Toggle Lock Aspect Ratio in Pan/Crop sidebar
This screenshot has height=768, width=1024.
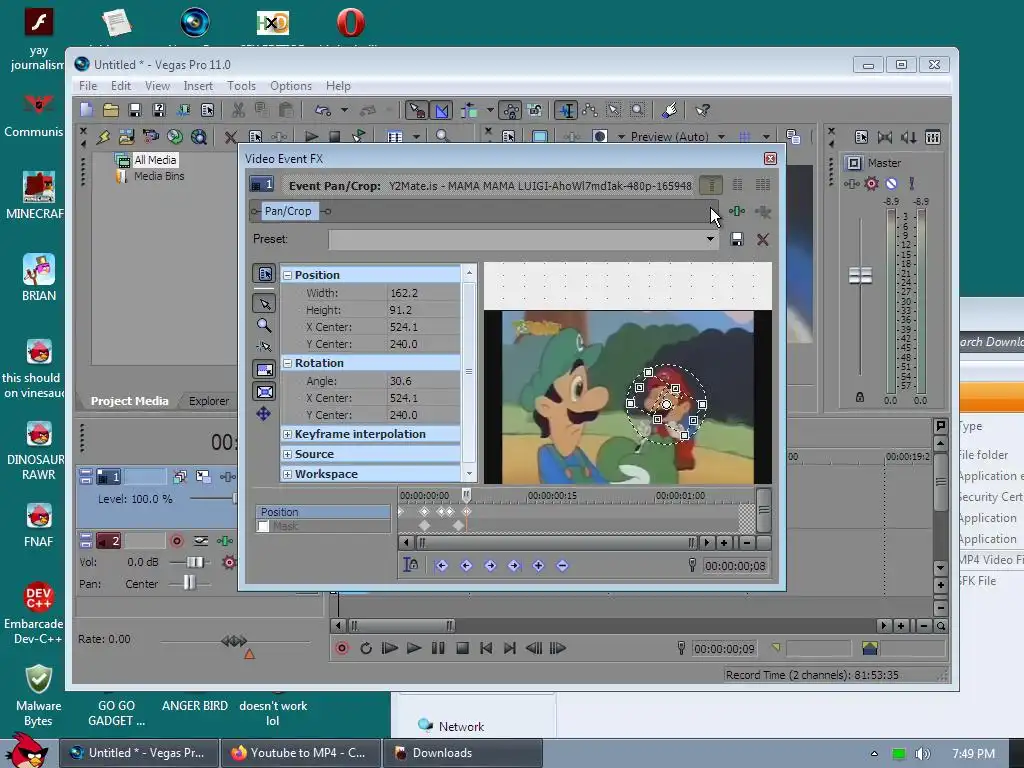click(264, 370)
